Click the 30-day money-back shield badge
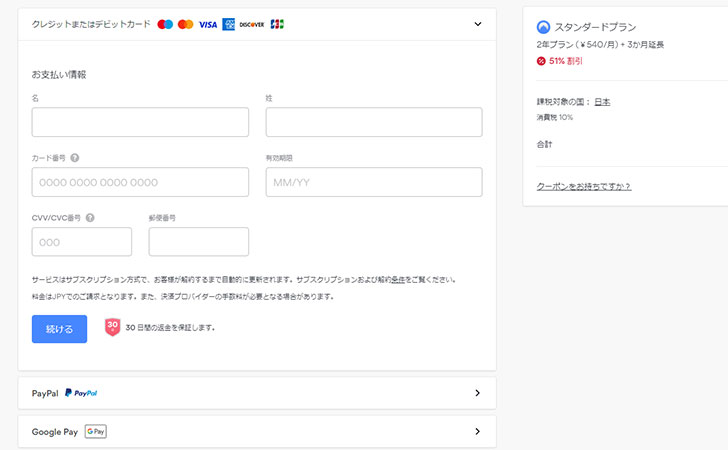The height and width of the screenshot is (450, 728). click(113, 327)
